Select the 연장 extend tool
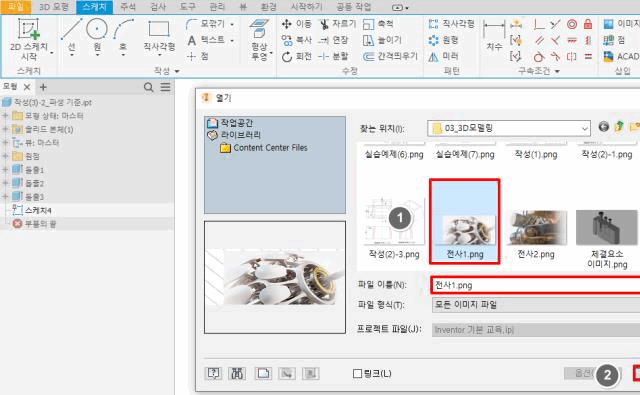This screenshot has height=395, width=640. [x=333, y=40]
